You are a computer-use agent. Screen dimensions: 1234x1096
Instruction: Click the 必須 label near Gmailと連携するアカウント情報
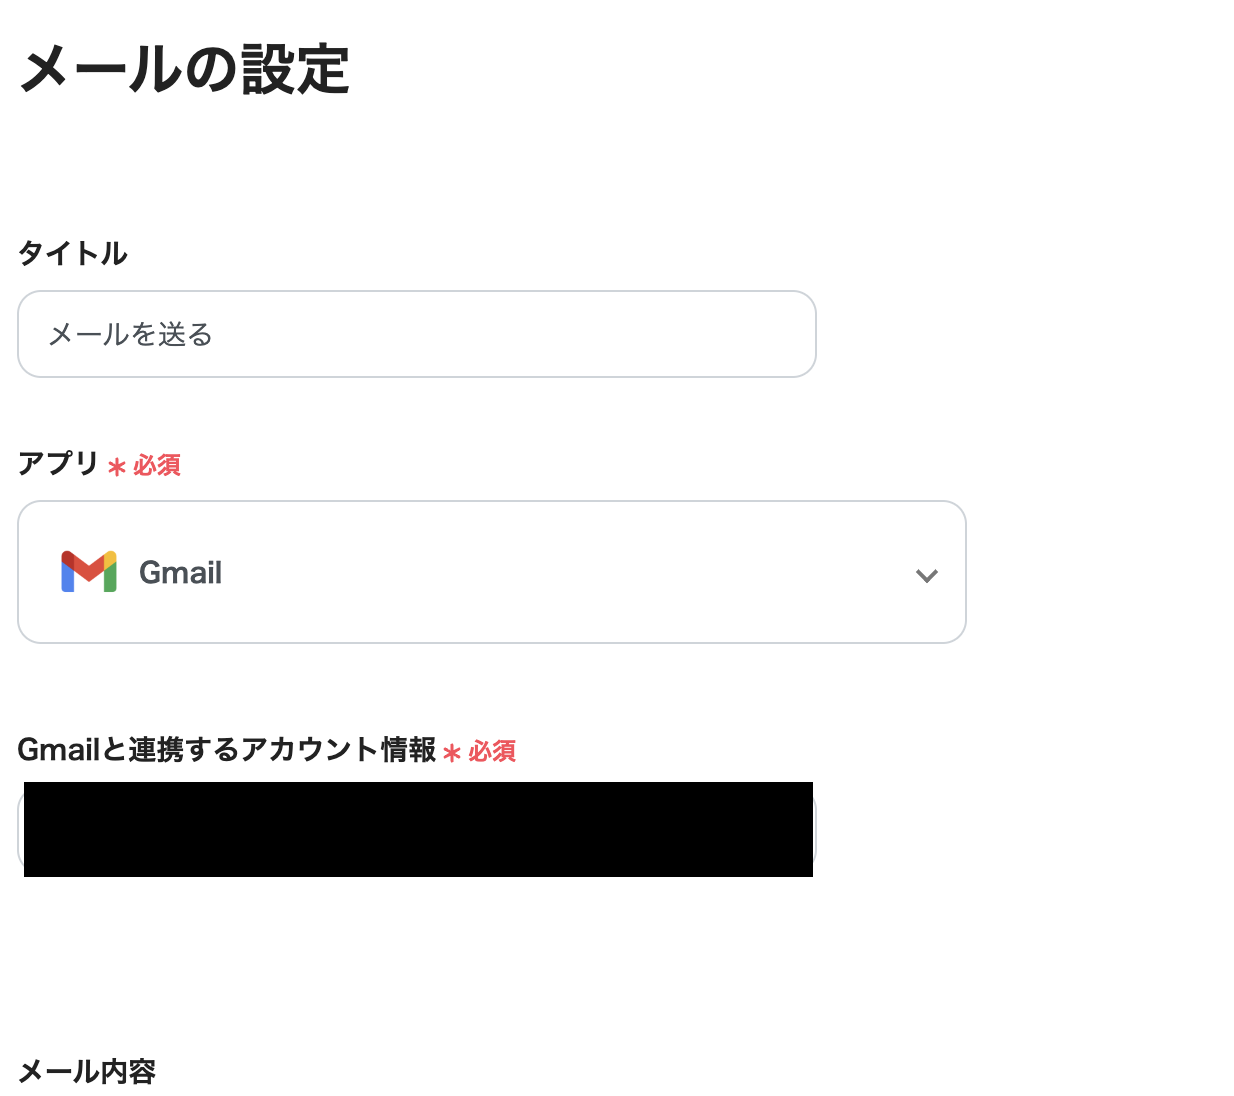pos(492,752)
